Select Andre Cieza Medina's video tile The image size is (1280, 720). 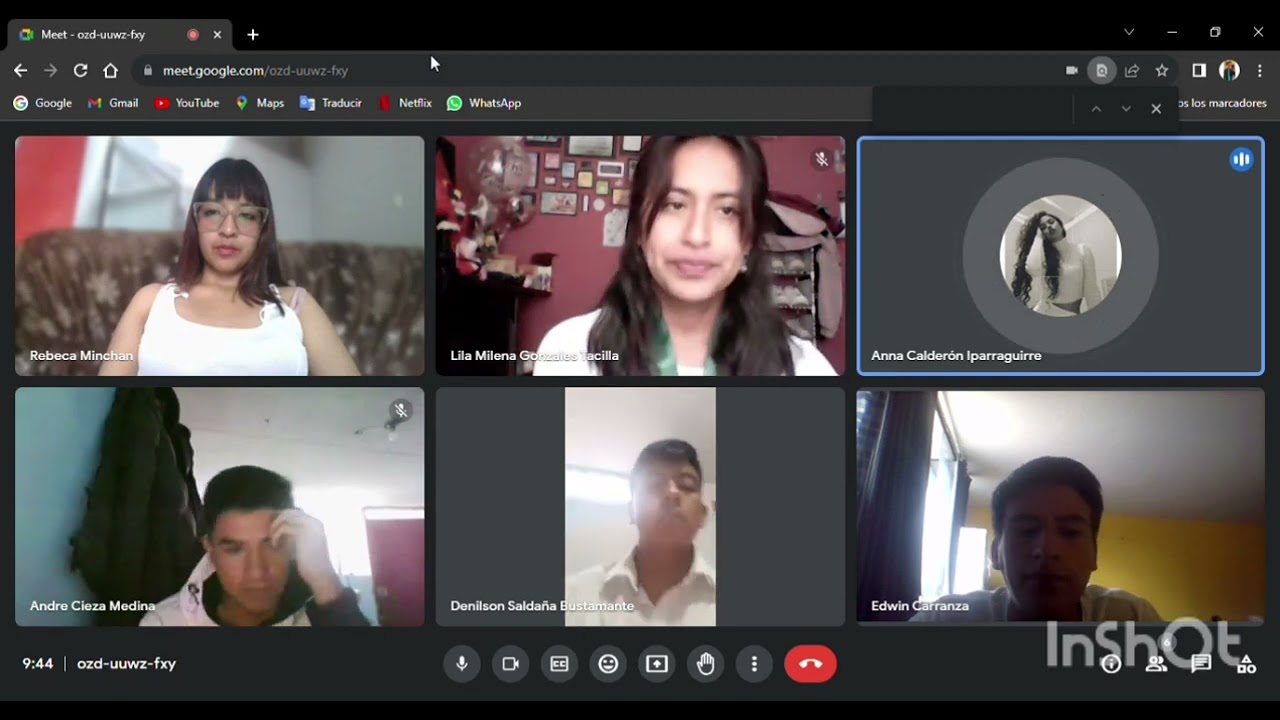click(x=220, y=507)
